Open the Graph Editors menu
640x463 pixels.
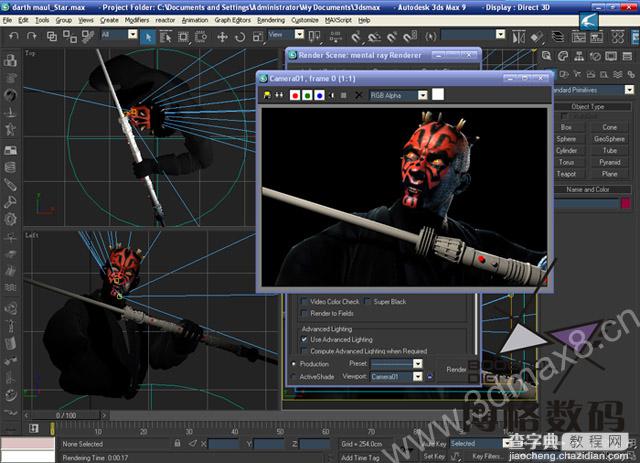coord(233,20)
